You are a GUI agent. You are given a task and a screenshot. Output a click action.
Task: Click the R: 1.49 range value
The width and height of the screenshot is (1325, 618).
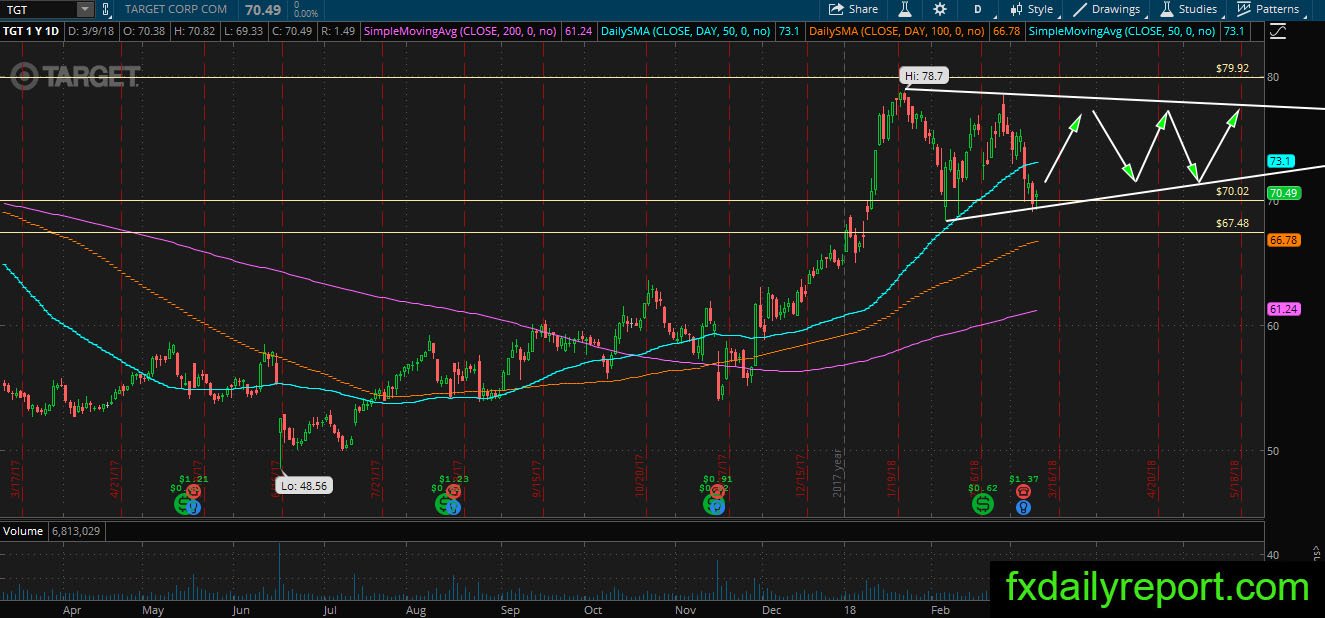click(x=340, y=32)
